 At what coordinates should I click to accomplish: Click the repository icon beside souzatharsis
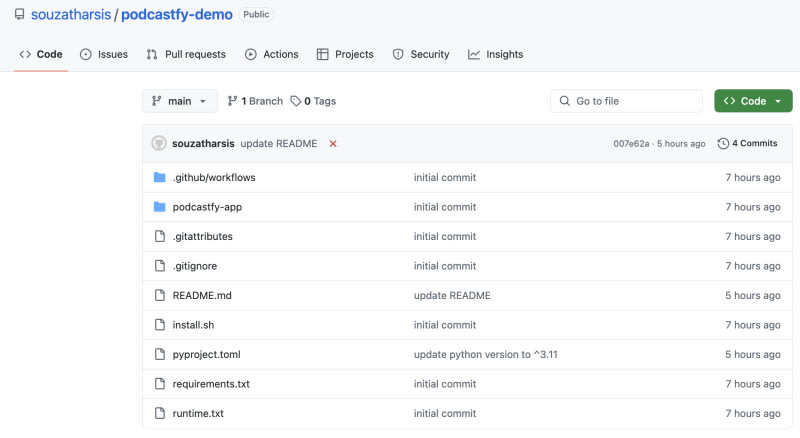tap(20, 15)
